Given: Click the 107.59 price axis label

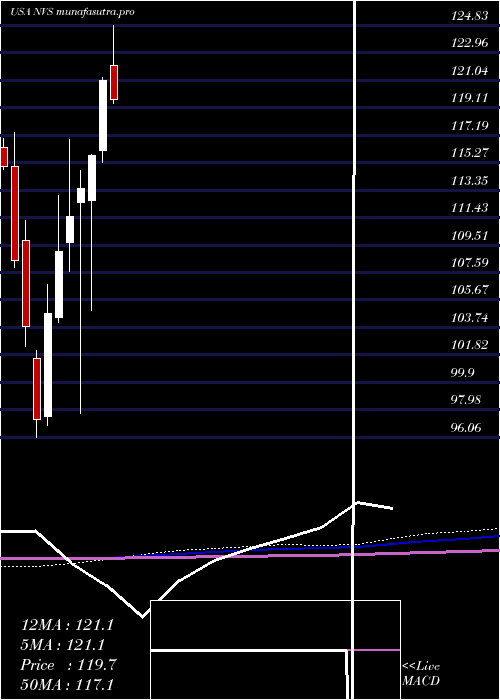Looking at the screenshot, I should (x=470, y=263).
